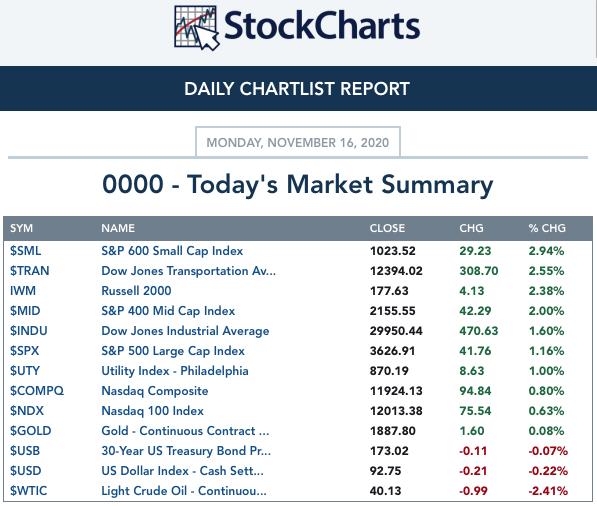Open S&P 600 Small Cap Index chart
The height and width of the screenshot is (506, 597).
tap(172, 251)
